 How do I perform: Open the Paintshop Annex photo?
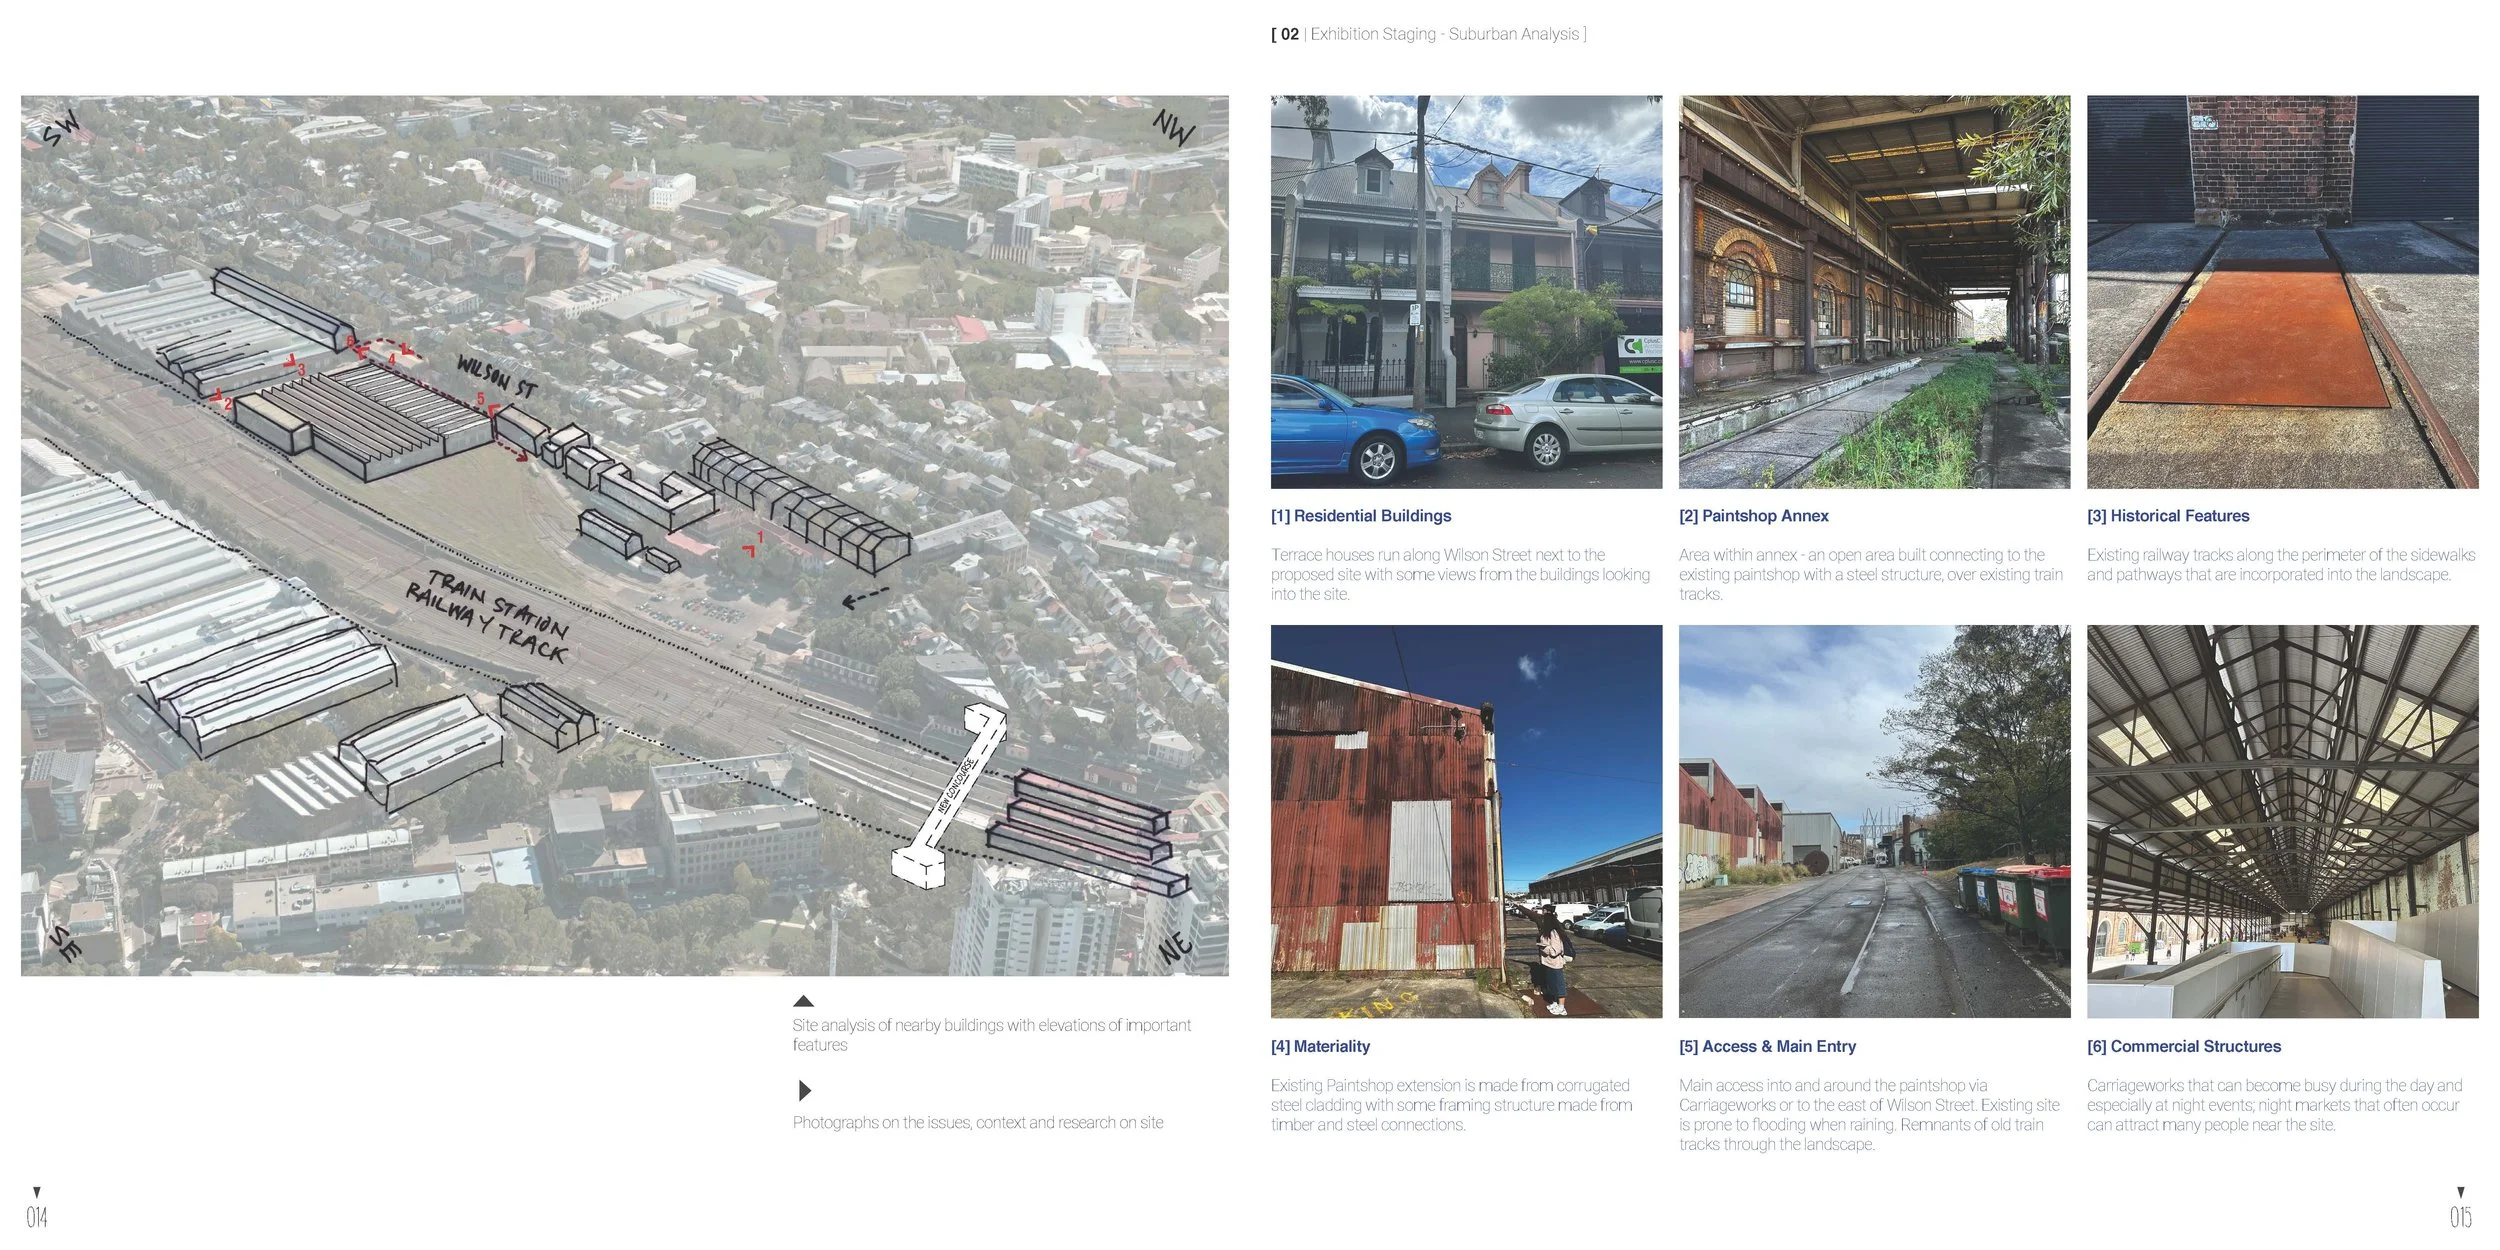pyautogui.click(x=1874, y=292)
